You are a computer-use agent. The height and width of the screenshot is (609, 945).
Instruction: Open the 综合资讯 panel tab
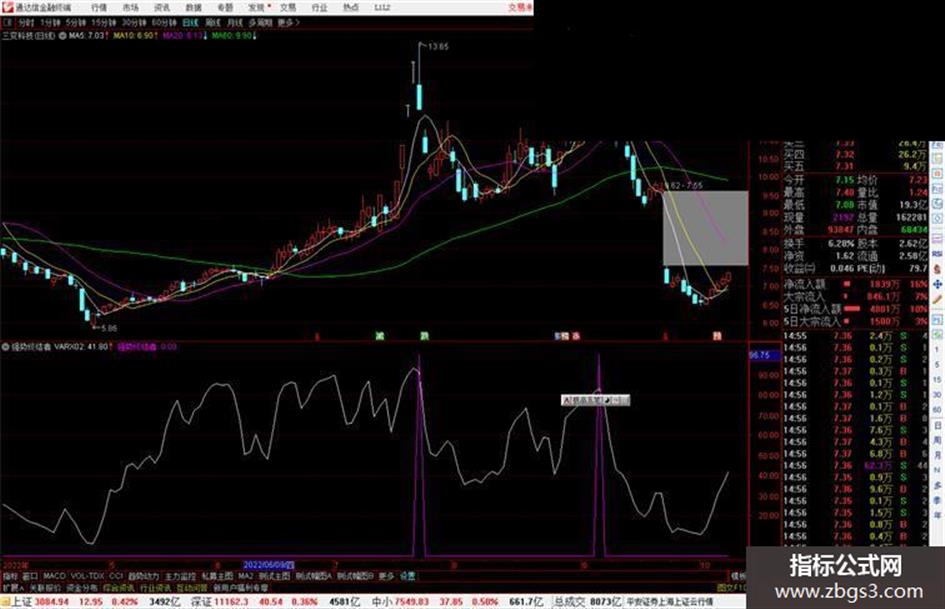(x=119, y=587)
